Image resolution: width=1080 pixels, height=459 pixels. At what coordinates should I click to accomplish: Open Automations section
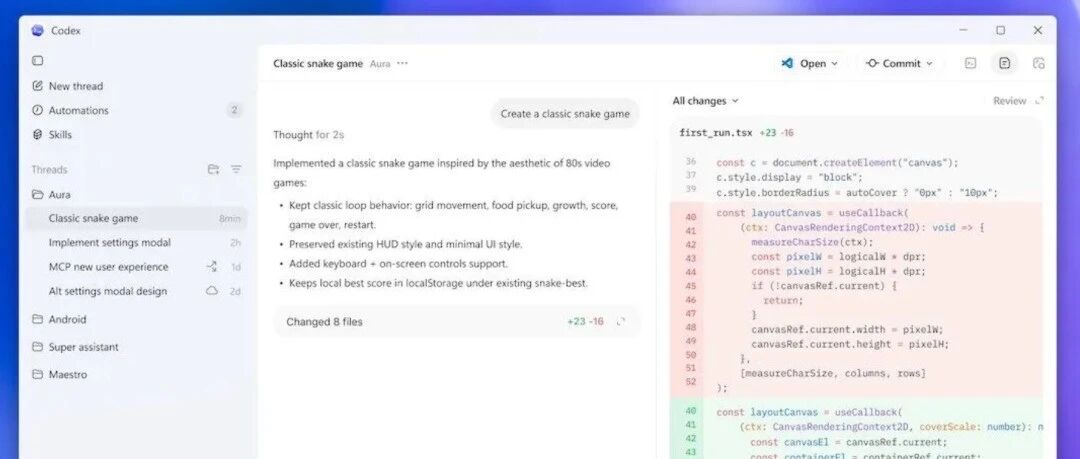click(x=70, y=110)
